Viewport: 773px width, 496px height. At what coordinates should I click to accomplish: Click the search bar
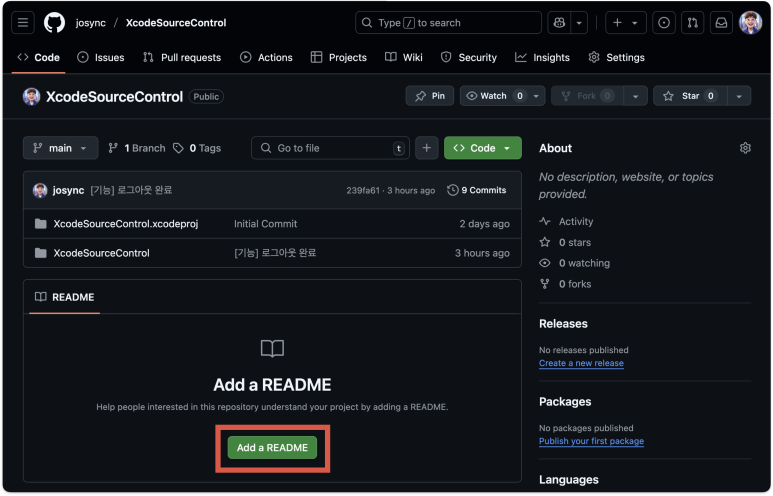point(448,23)
